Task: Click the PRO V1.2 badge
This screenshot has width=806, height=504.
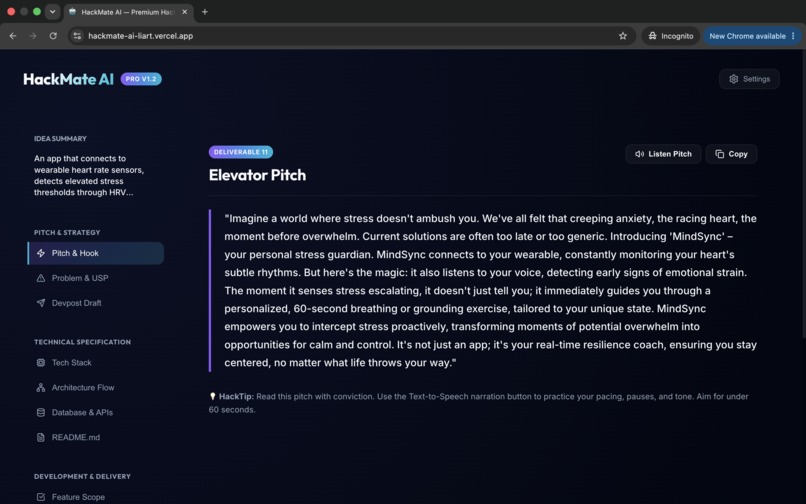Action: click(141, 79)
